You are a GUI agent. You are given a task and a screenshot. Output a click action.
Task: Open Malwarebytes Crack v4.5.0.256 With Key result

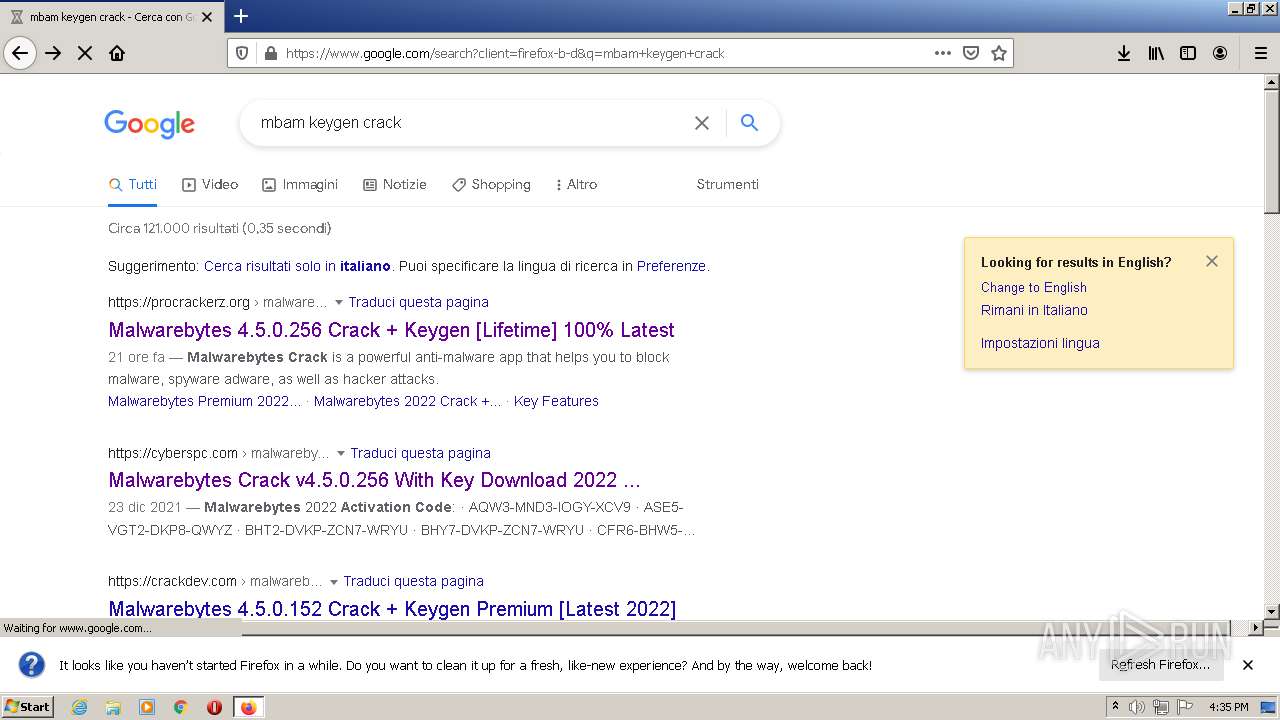(374, 480)
